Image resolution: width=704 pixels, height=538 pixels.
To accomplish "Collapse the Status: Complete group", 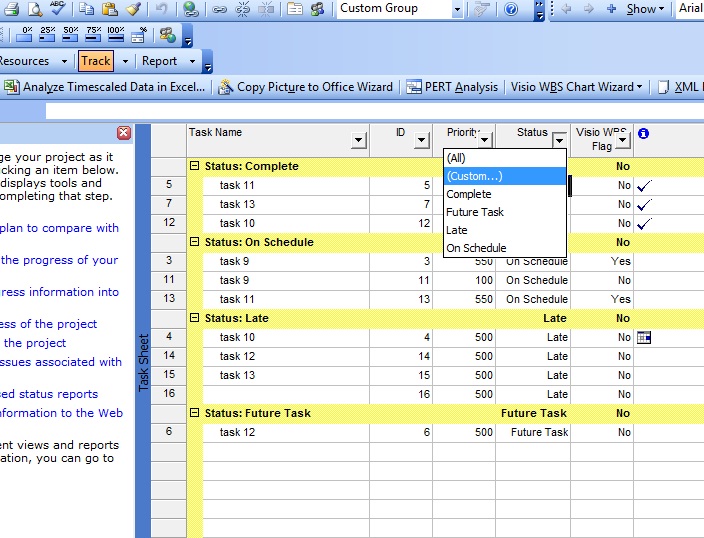I will pos(195,166).
